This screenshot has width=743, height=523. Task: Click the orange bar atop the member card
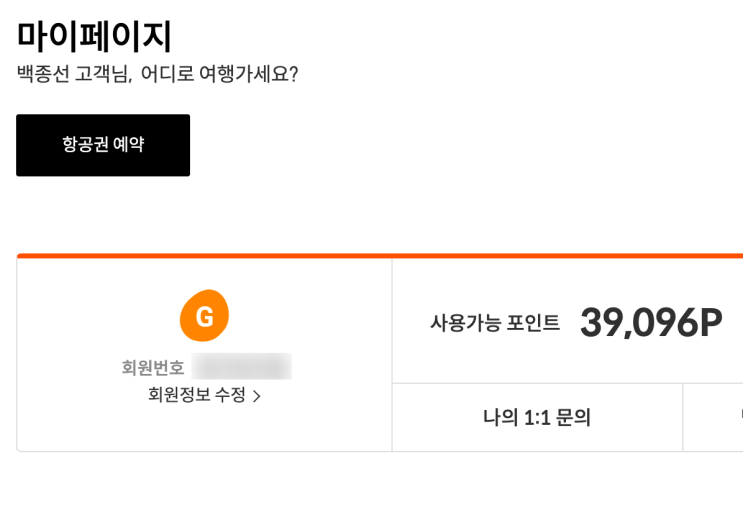pyautogui.click(x=380, y=256)
